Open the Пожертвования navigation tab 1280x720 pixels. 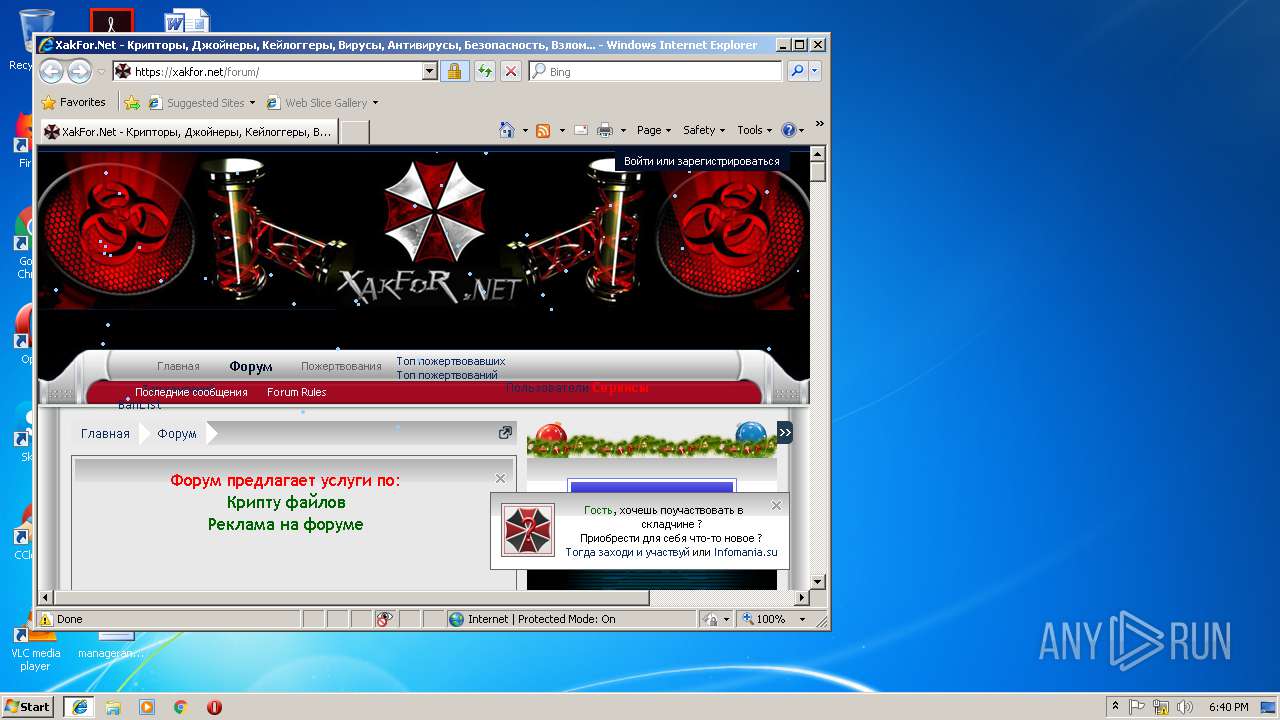coord(341,366)
